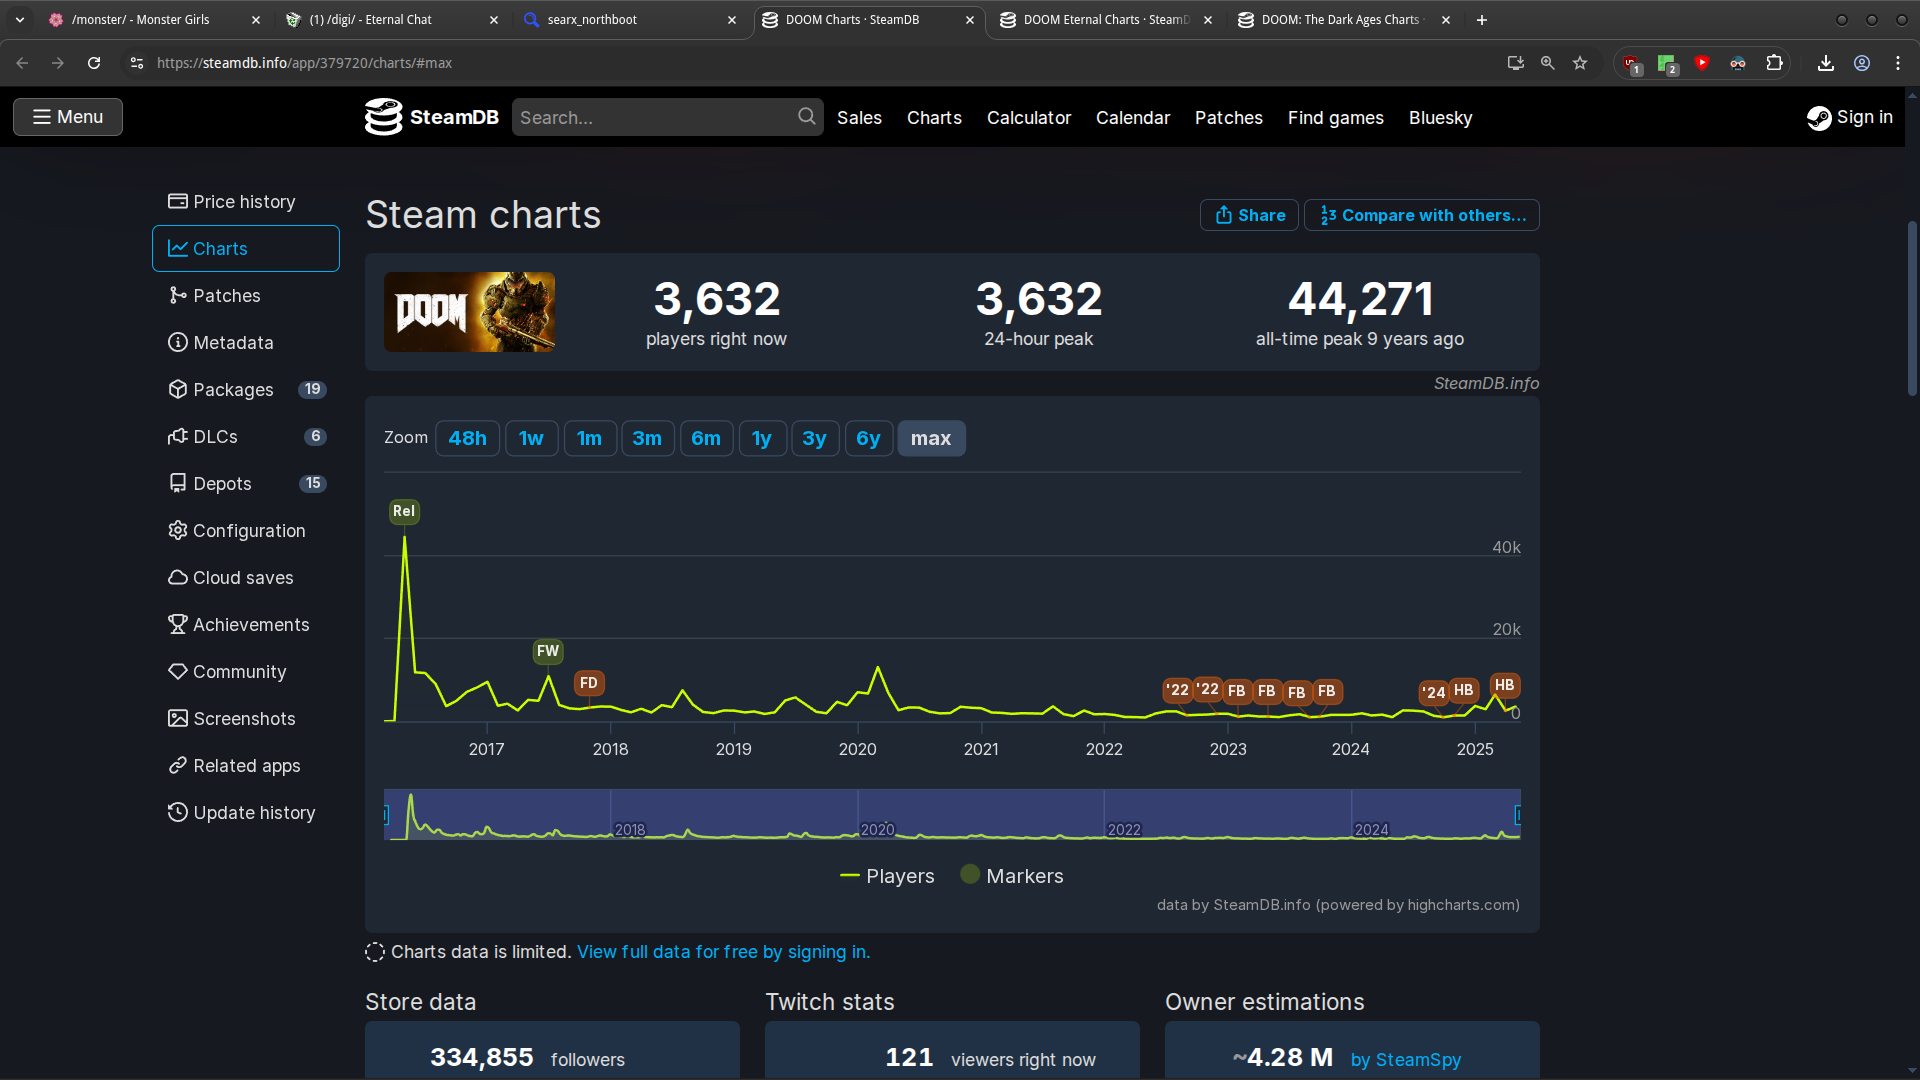Image resolution: width=1920 pixels, height=1080 pixels.
Task: Open Packages in the sidebar
Action: 246,389
